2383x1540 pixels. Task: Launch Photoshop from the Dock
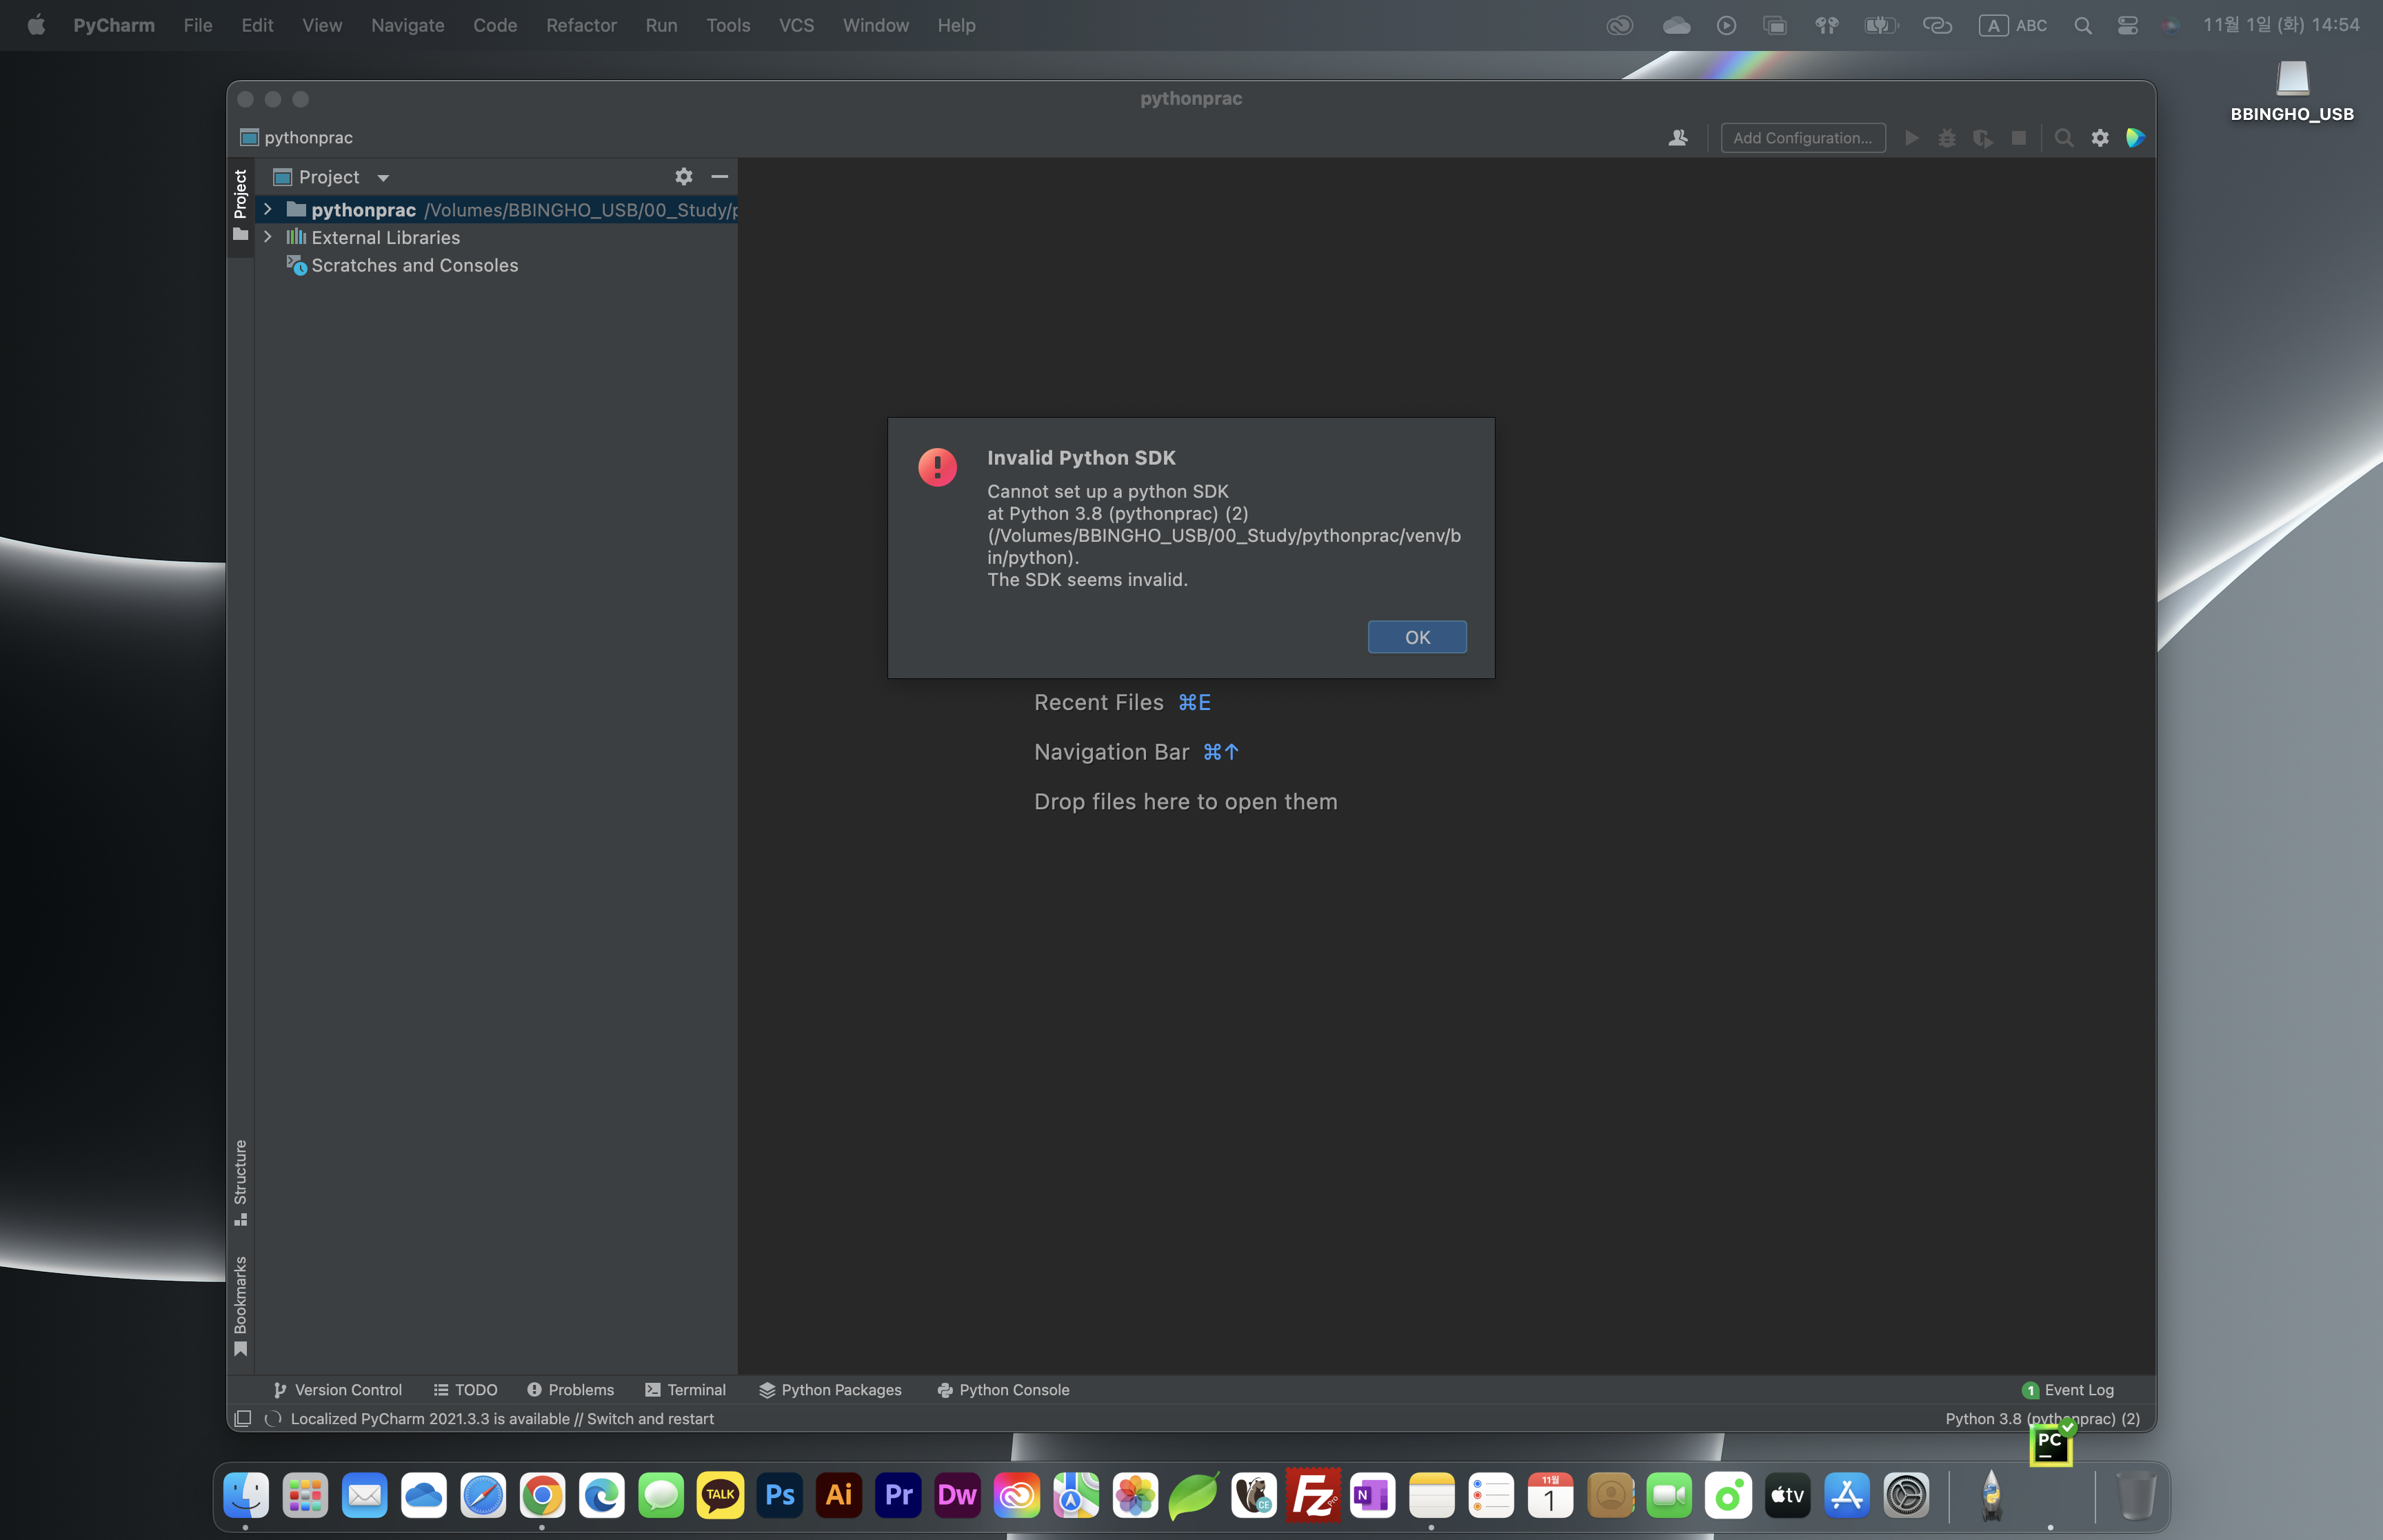pos(780,1496)
